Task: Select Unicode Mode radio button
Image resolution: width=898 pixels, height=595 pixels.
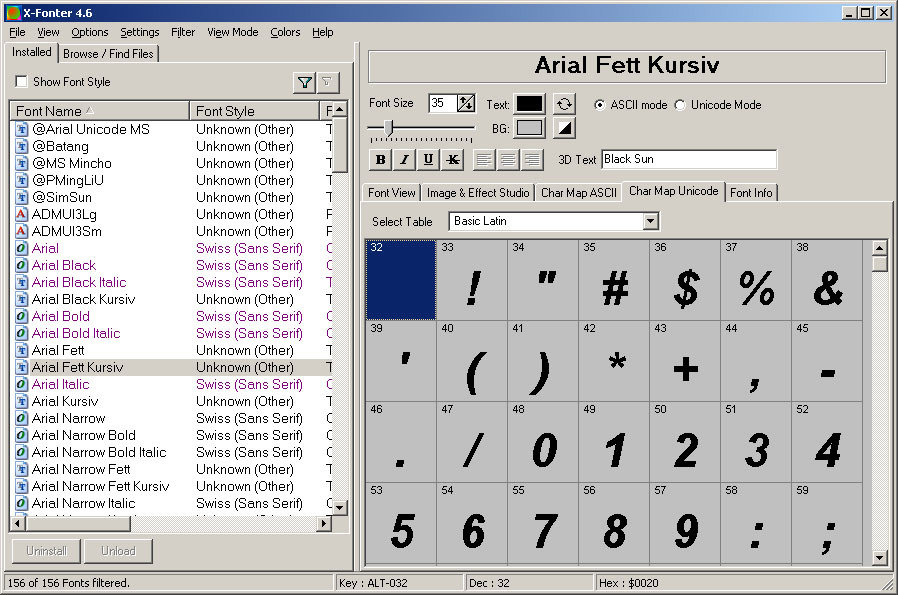Action: [680, 105]
